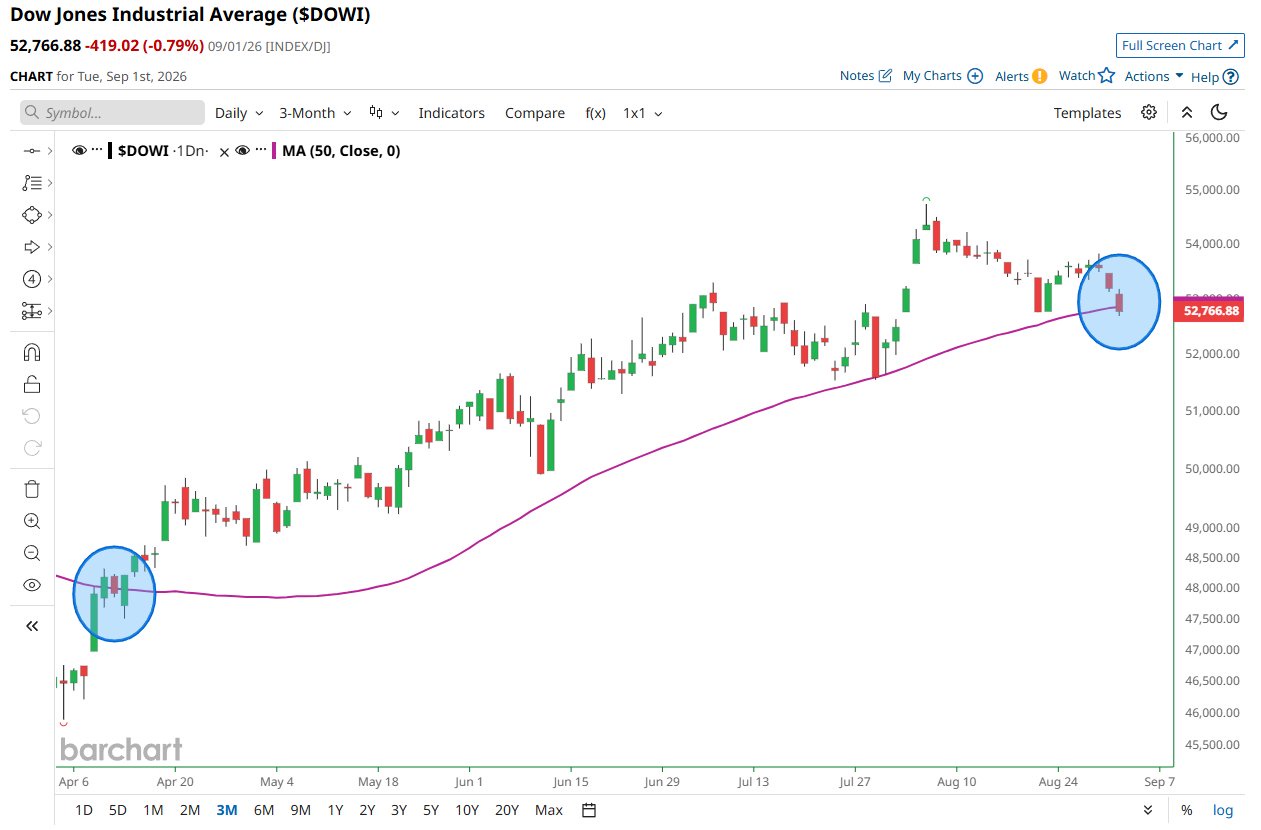Open $DOWI series options dots
Image resolution: width=1261 pixels, height=830 pixels.
(97, 151)
